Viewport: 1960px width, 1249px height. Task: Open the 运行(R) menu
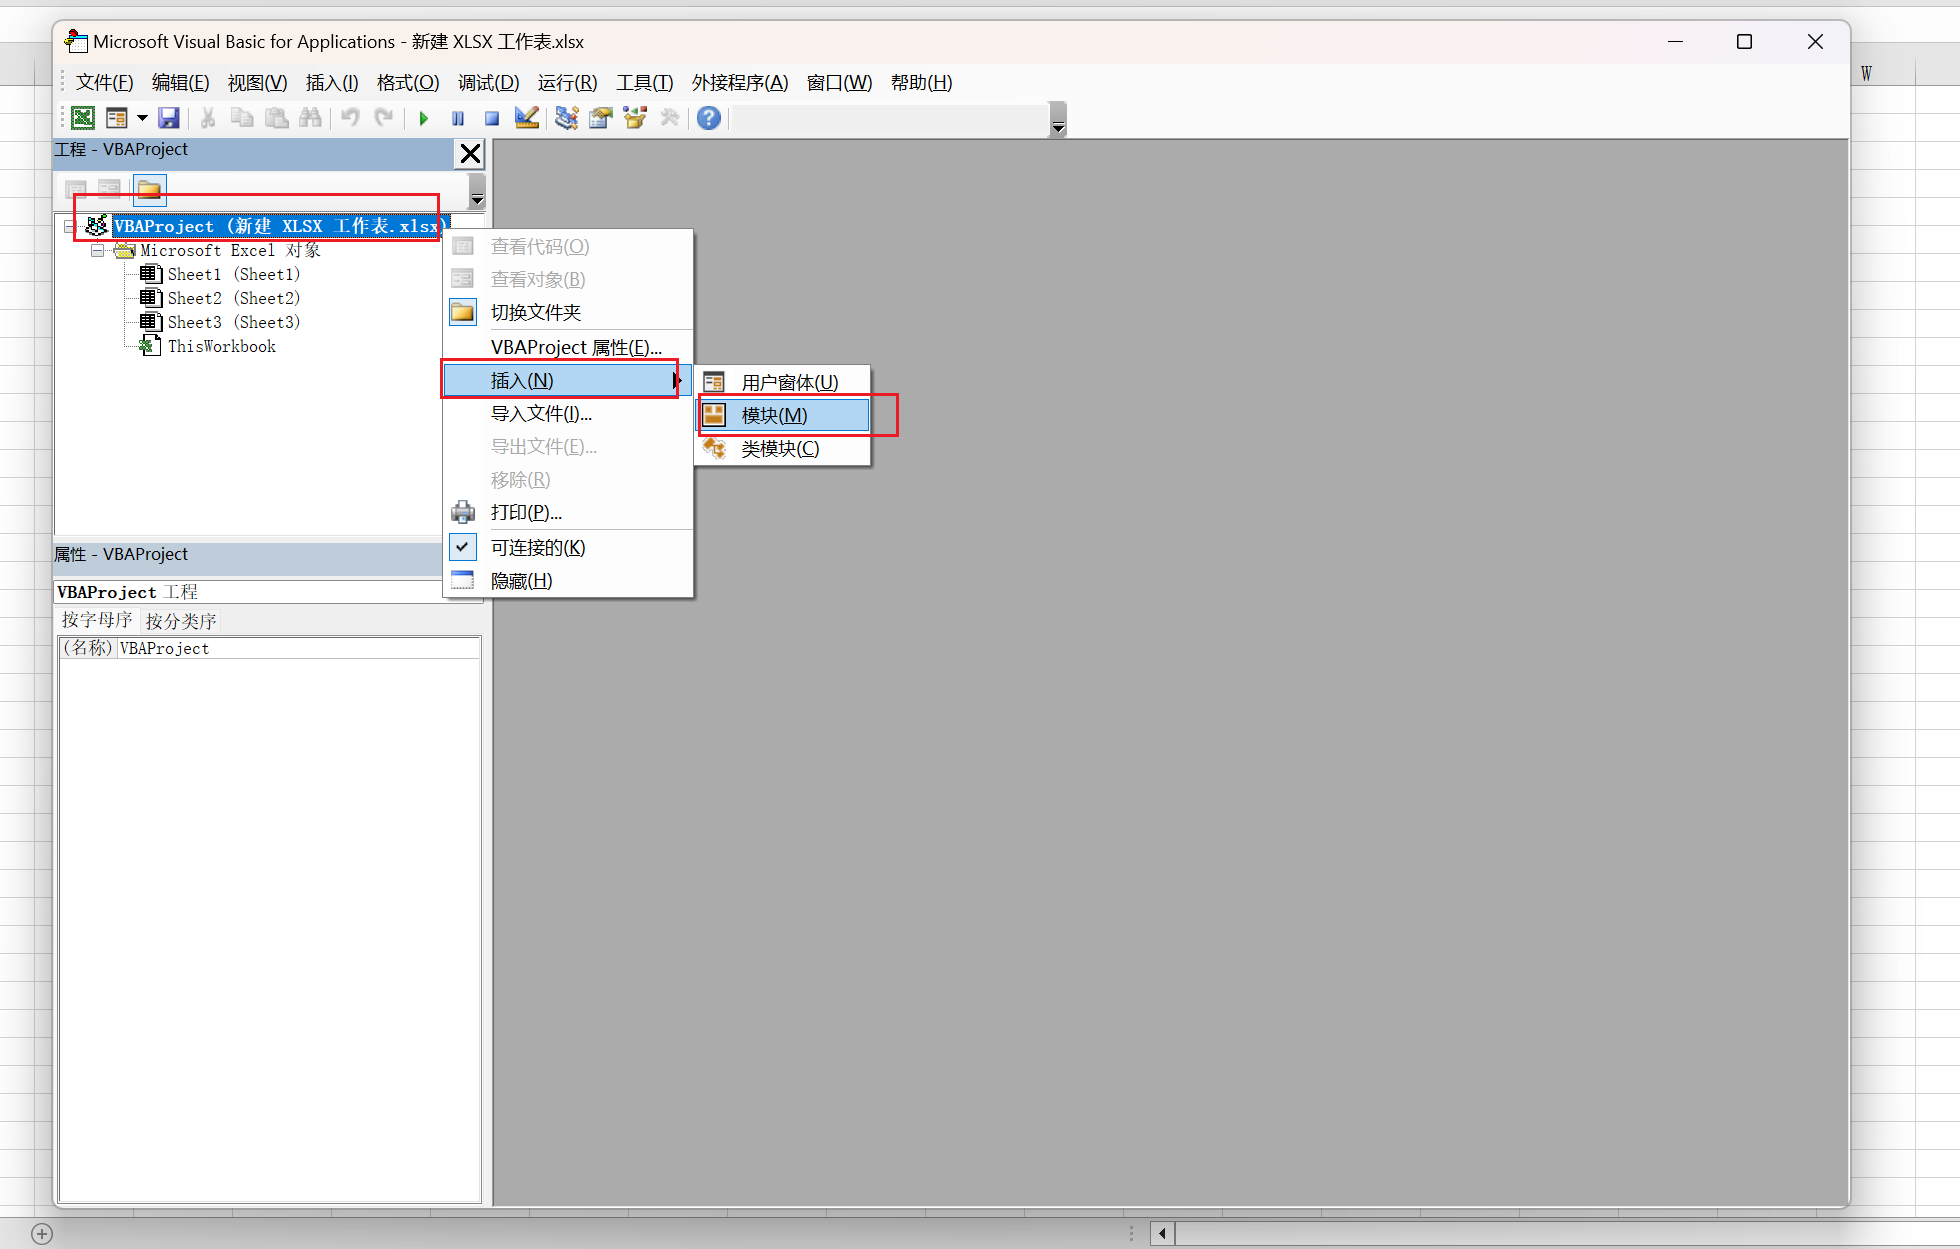point(567,83)
